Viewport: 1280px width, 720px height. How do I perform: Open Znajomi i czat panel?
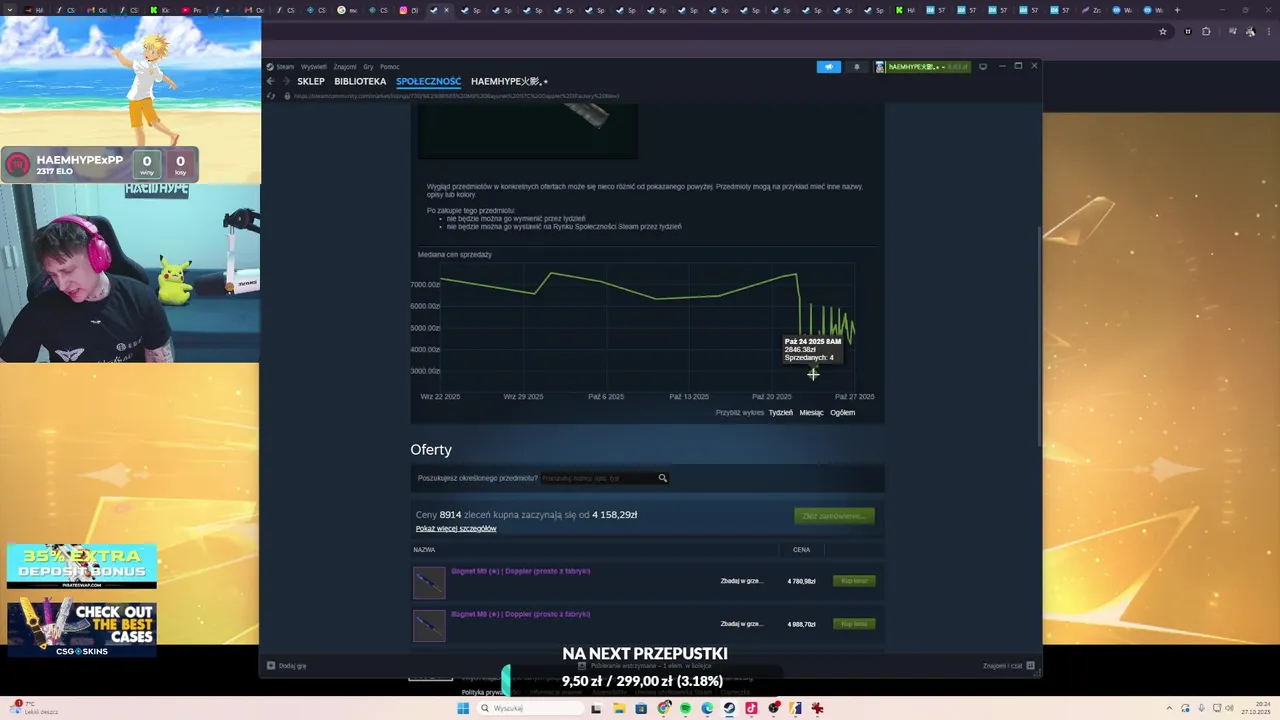[x=1007, y=666]
